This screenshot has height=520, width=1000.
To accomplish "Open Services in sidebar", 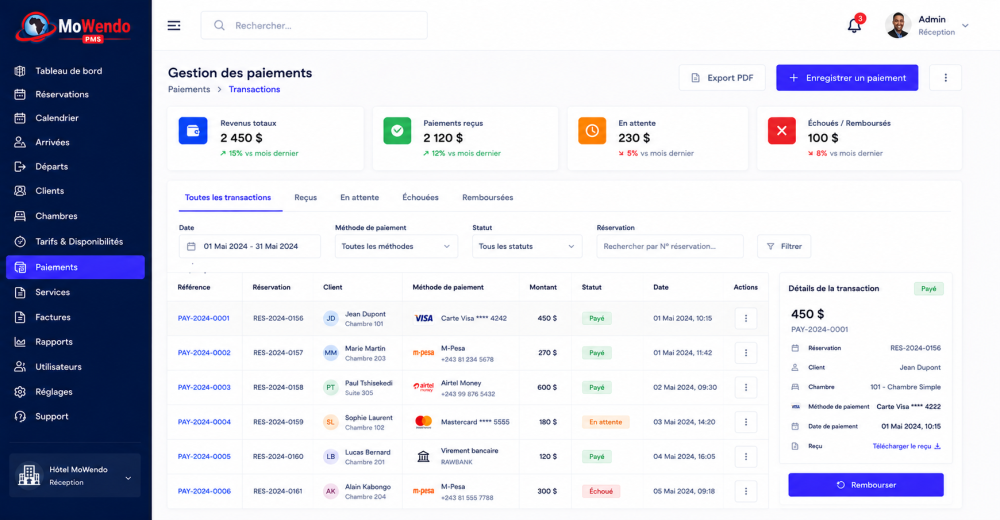I will point(75,292).
